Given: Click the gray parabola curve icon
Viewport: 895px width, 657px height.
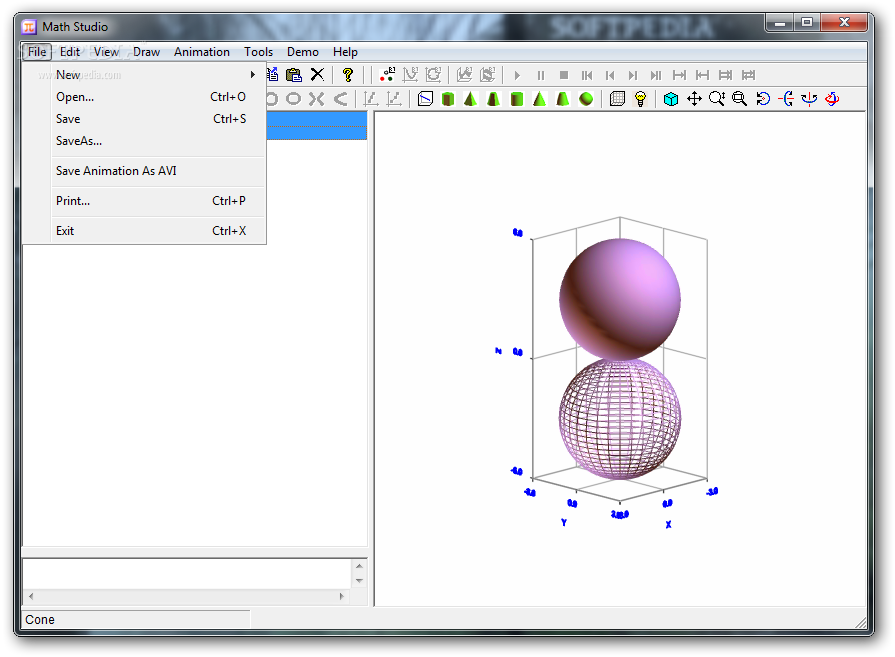Looking at the screenshot, I should coord(340,99).
